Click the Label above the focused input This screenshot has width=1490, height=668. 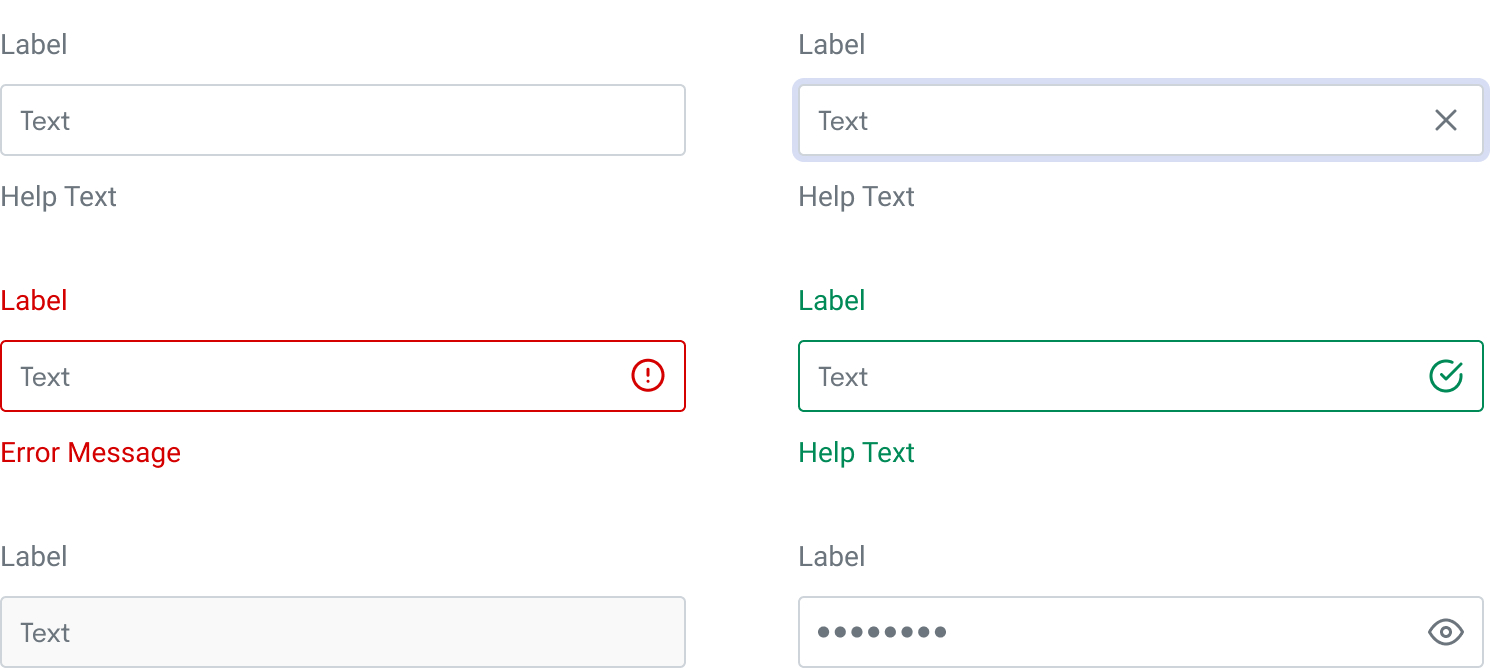coord(832,44)
